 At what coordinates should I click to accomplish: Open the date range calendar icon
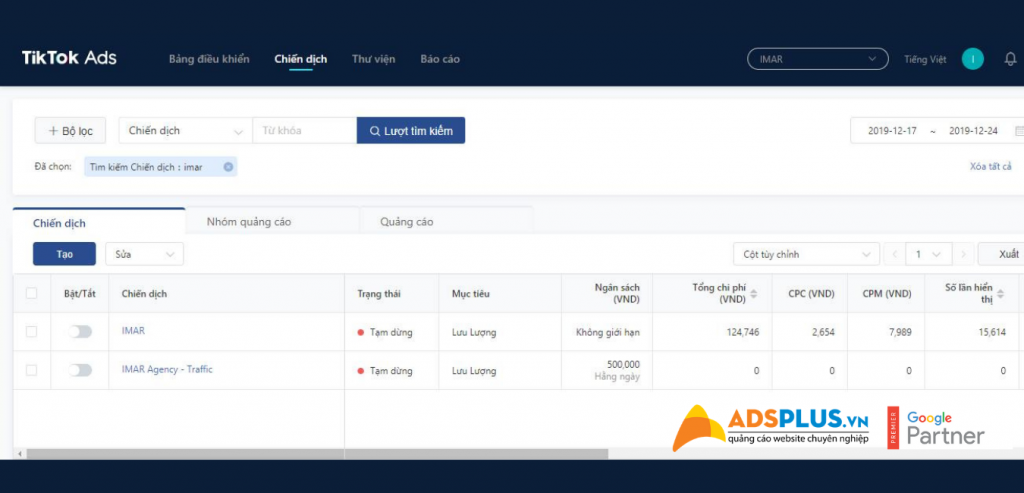pos(1019,131)
